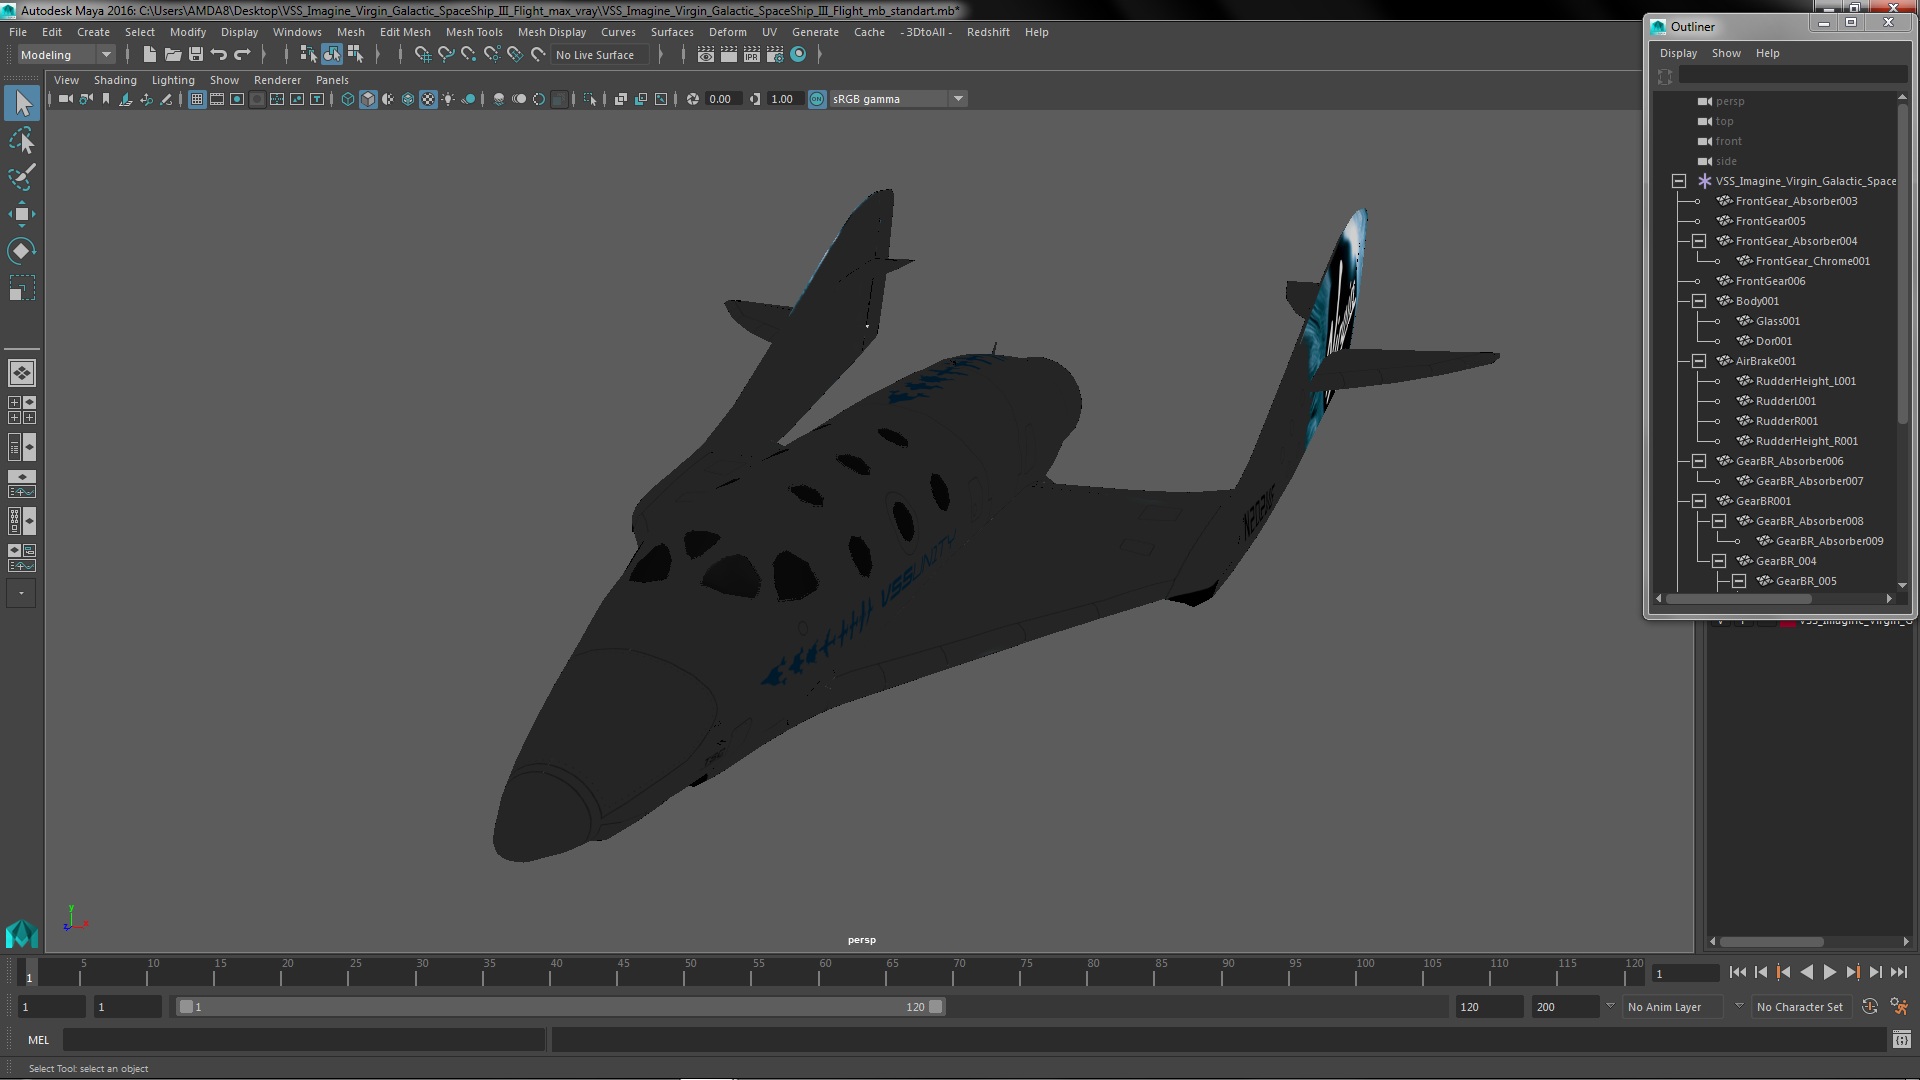Open the Deform menu
This screenshot has height=1080, width=1920.
[x=728, y=32]
